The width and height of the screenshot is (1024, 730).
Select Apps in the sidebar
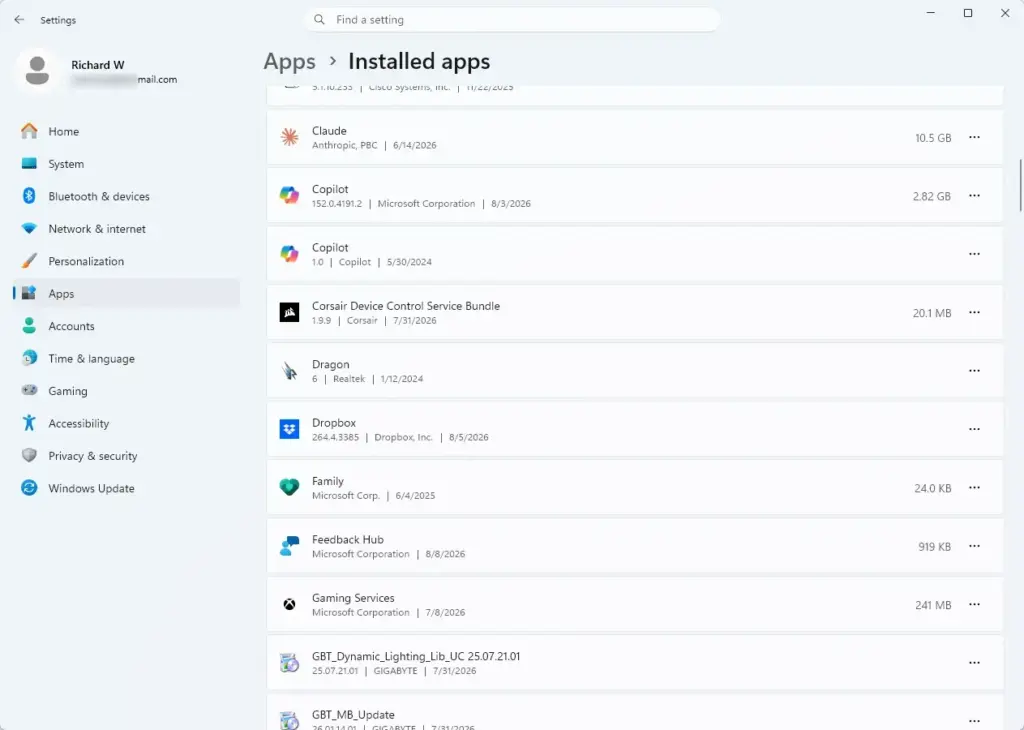pos(126,293)
